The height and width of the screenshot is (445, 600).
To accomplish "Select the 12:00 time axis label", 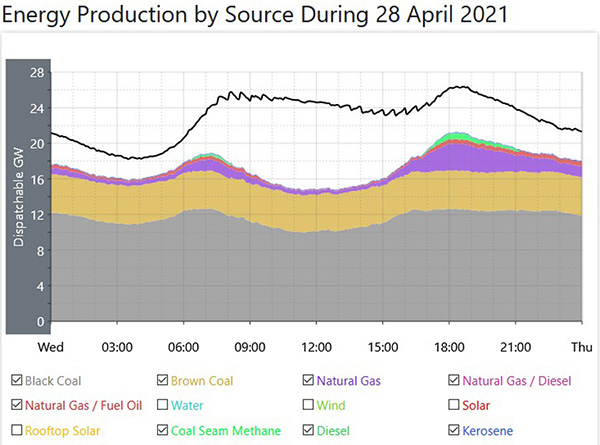I will pyautogui.click(x=316, y=347).
